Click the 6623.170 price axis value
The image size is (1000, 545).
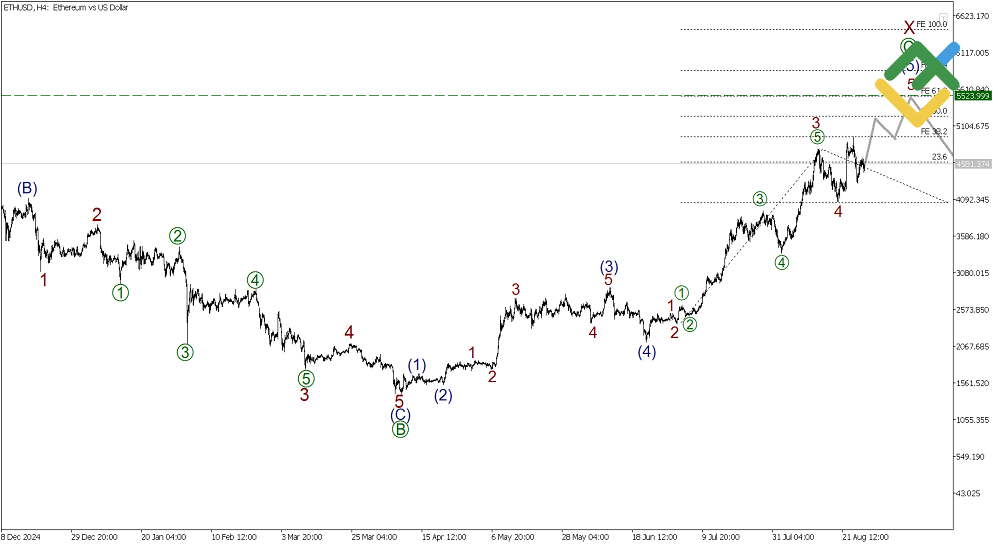point(973,17)
